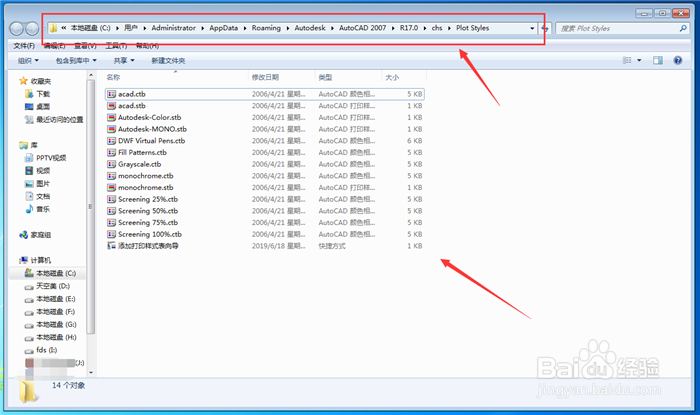Click the 音乐 music note icon
The image size is (700, 415).
[29, 209]
